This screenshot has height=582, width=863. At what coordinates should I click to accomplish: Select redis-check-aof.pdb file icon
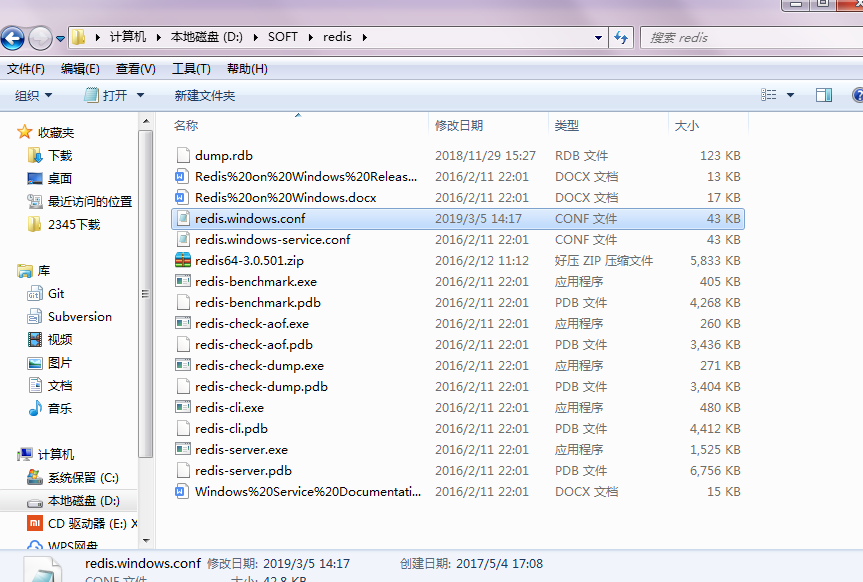tap(183, 345)
